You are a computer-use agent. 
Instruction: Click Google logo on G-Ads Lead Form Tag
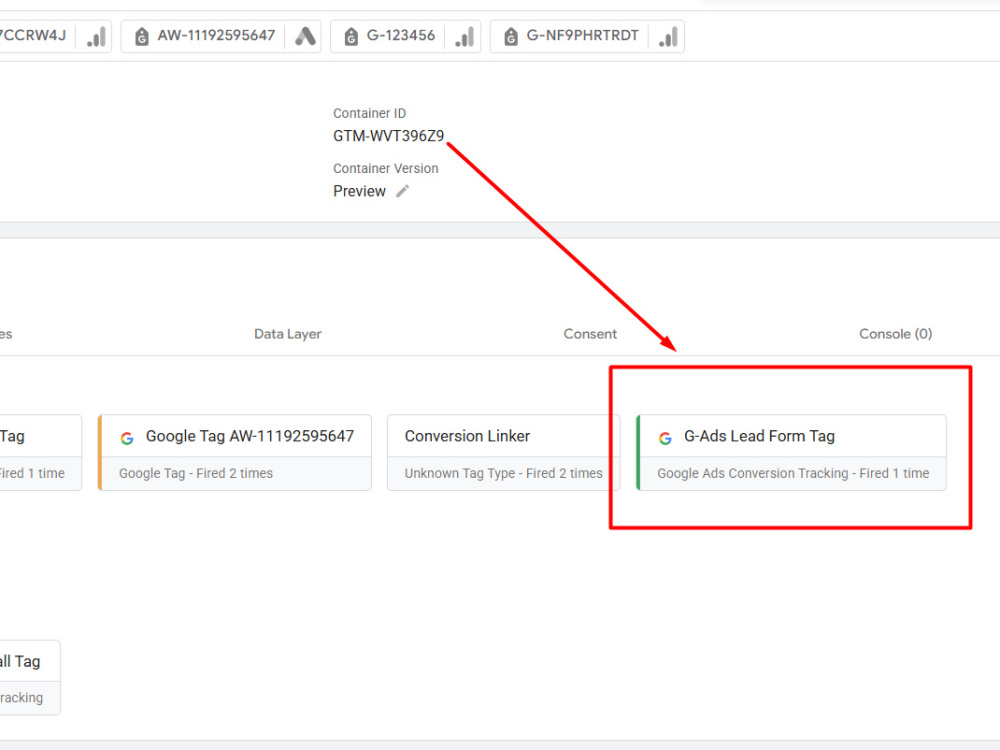(665, 438)
